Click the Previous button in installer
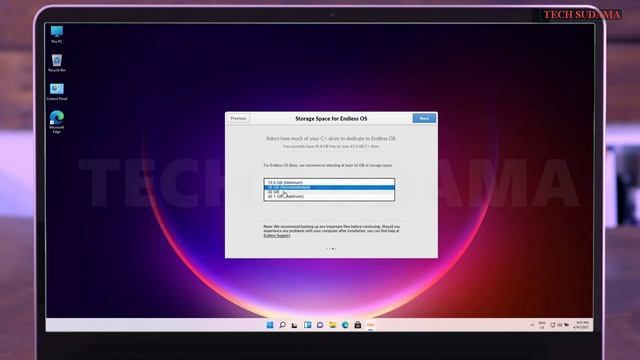The width and height of the screenshot is (640, 360). pyautogui.click(x=238, y=118)
